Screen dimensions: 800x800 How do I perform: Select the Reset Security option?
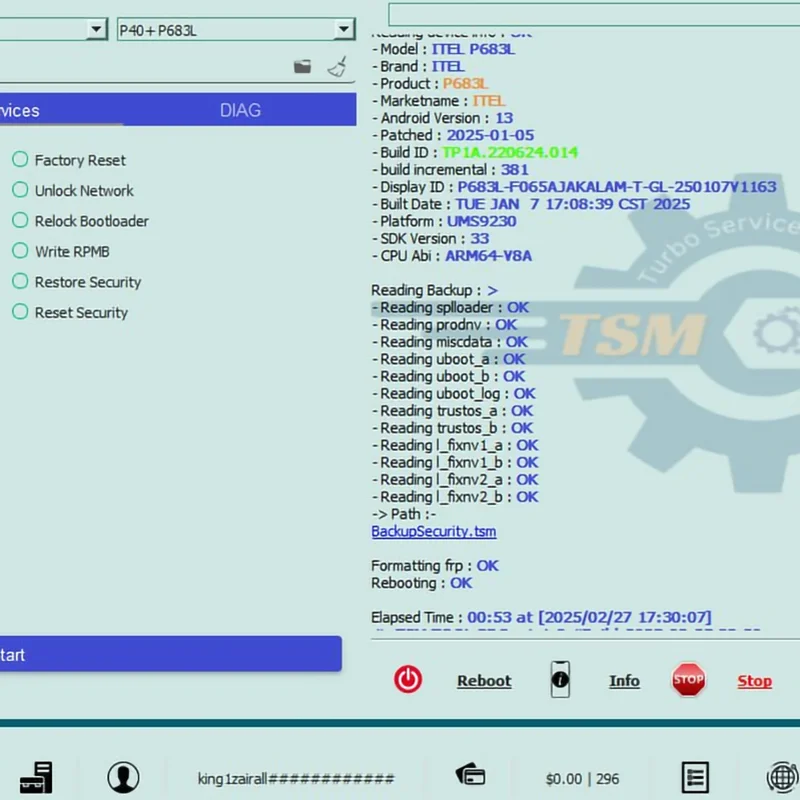[x=70, y=312]
